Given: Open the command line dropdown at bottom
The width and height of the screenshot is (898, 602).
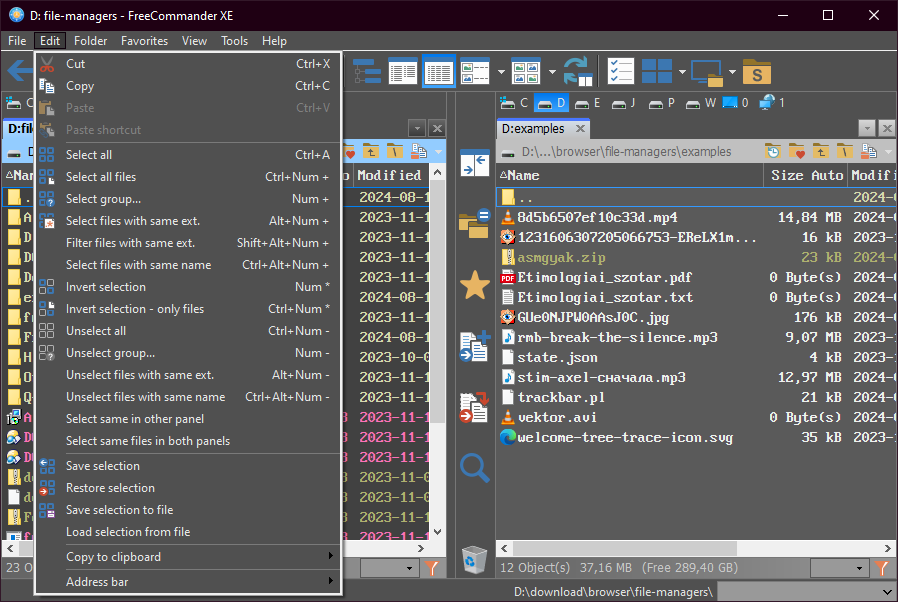Looking at the screenshot, I should [x=885, y=592].
